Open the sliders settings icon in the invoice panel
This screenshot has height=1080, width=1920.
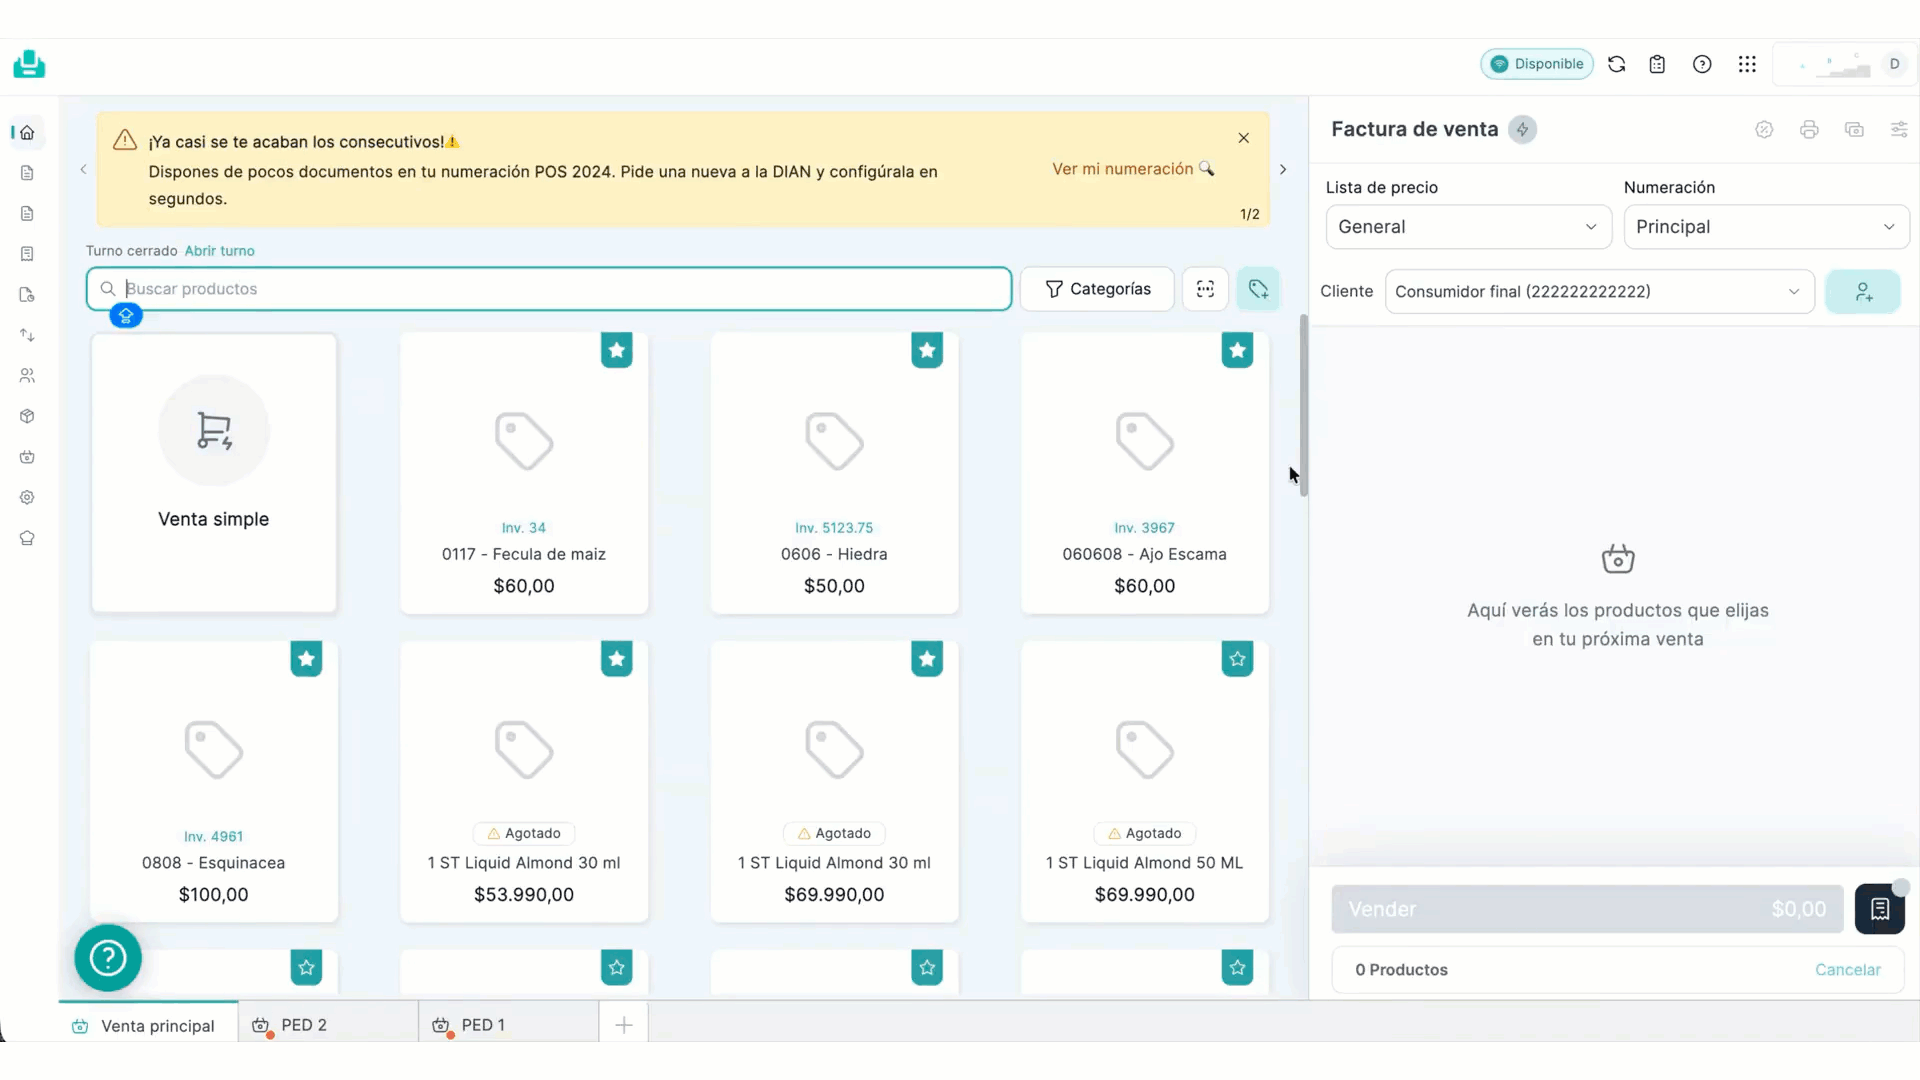tap(1899, 129)
